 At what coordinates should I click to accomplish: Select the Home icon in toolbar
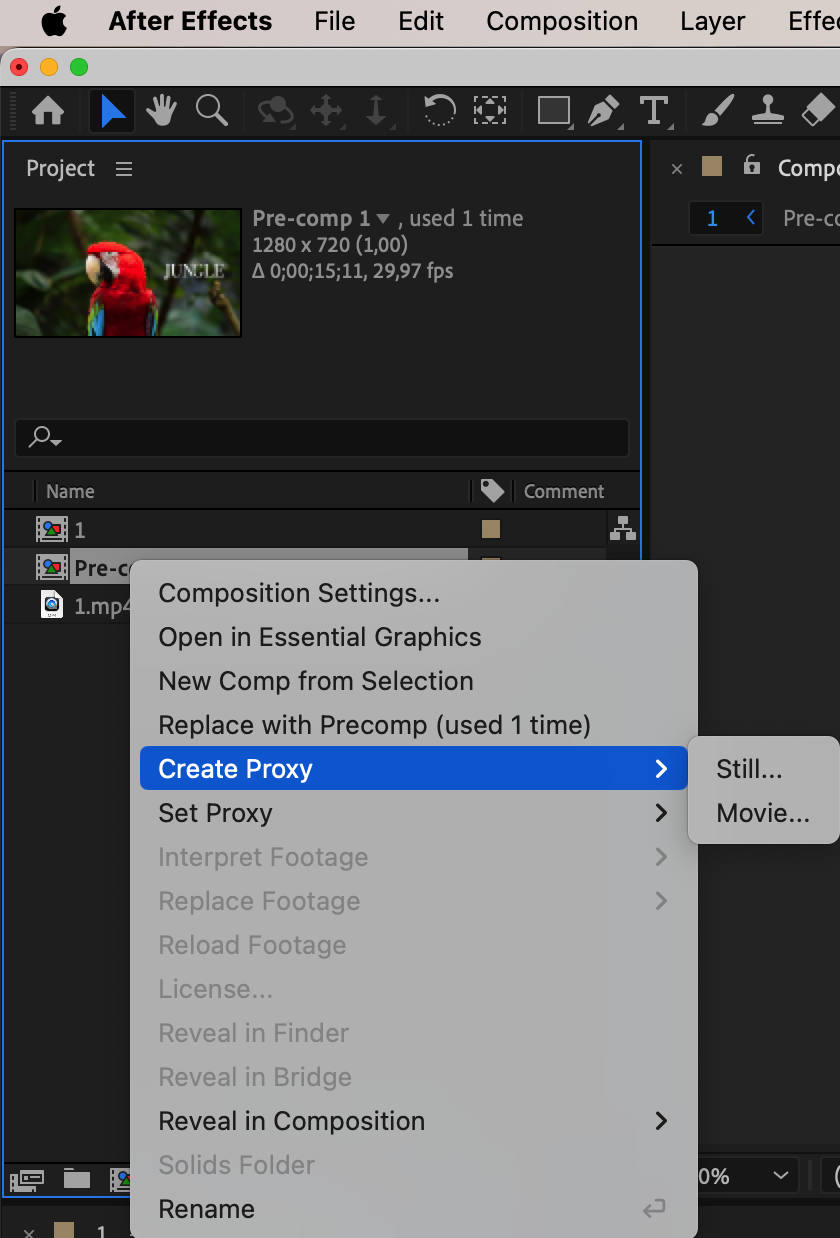(x=48, y=110)
